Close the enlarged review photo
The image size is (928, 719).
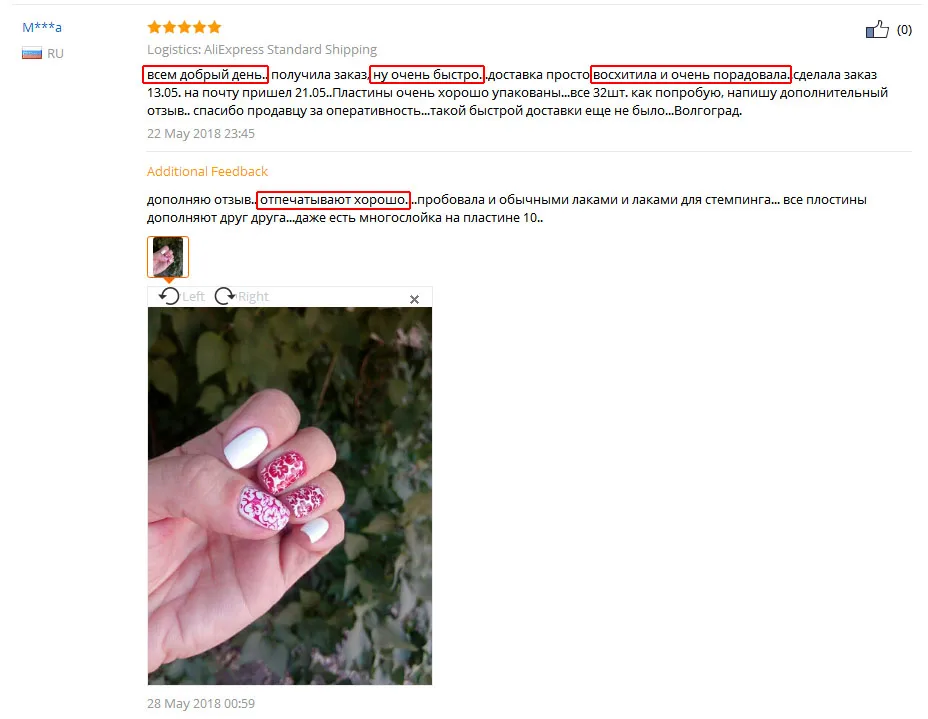pos(414,299)
